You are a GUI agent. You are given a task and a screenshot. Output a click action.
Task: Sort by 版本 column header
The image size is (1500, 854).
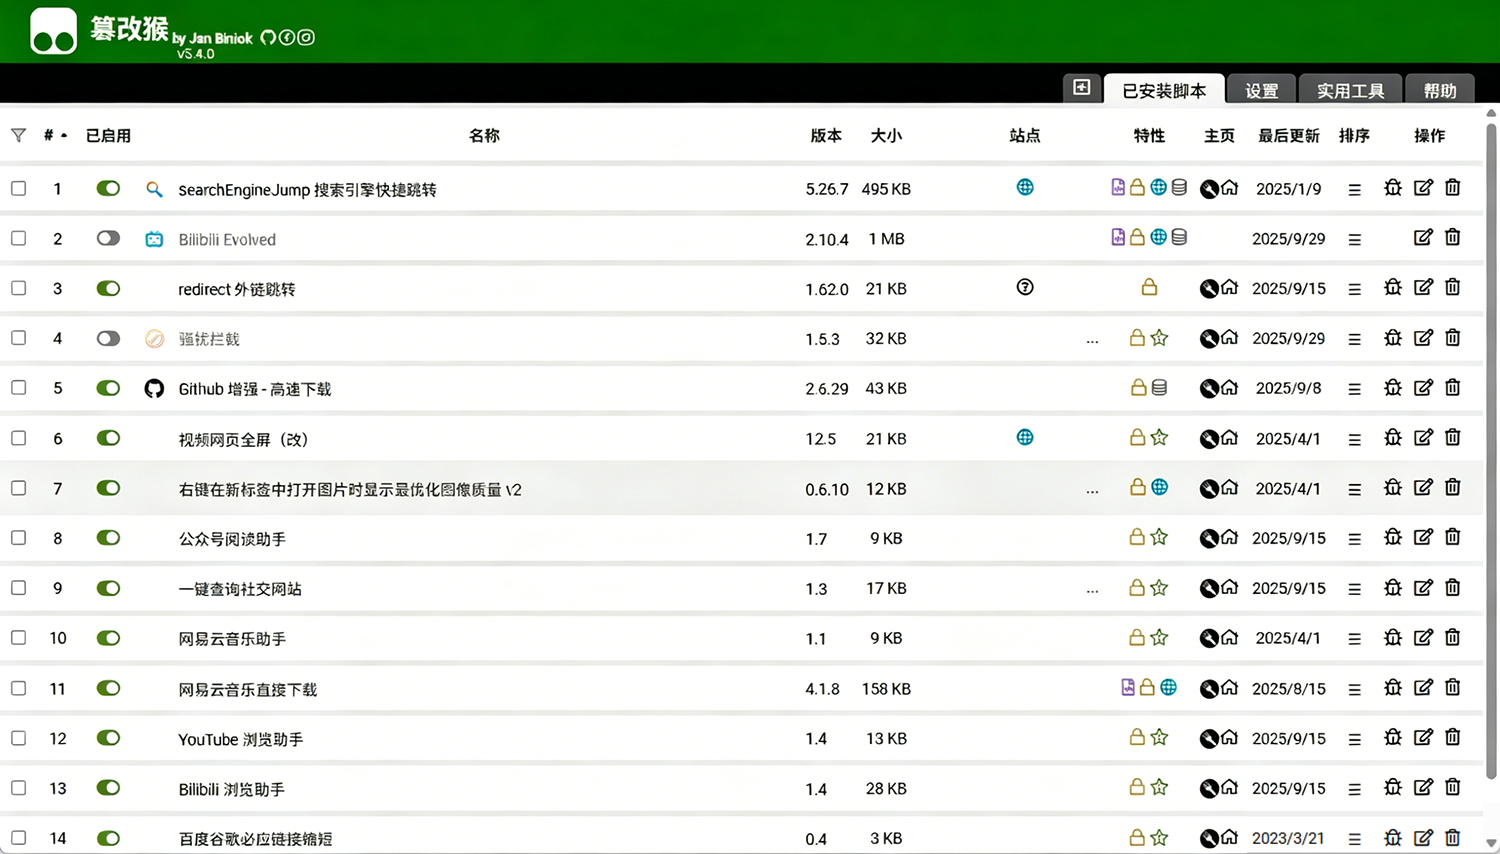pos(826,135)
